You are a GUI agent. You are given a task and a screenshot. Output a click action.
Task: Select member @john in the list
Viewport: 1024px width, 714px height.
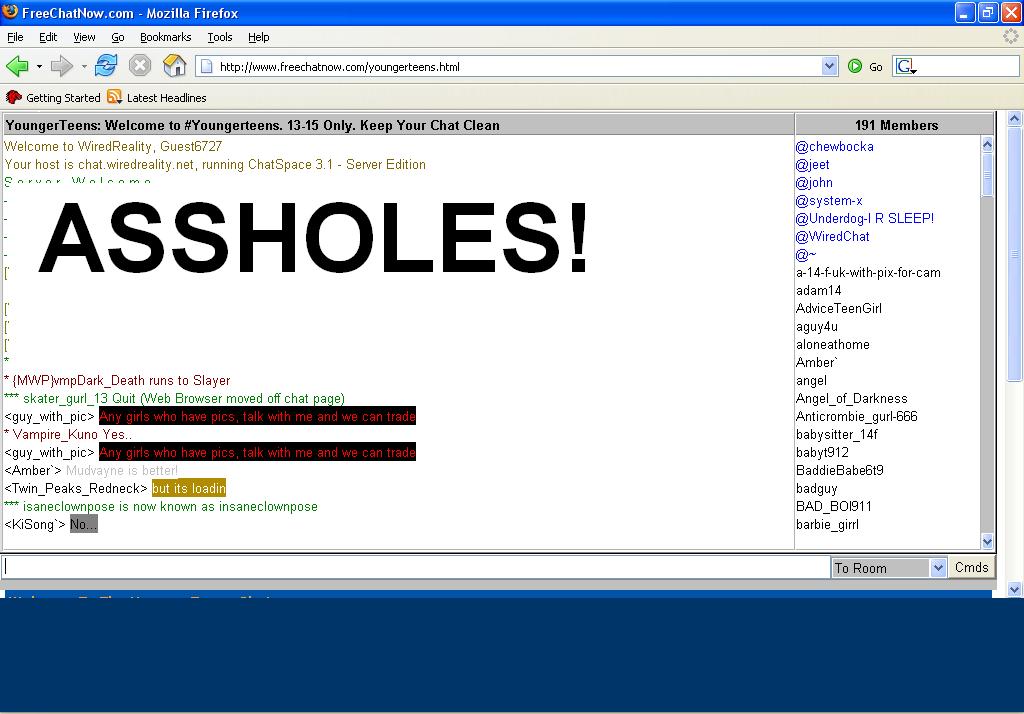click(x=814, y=183)
